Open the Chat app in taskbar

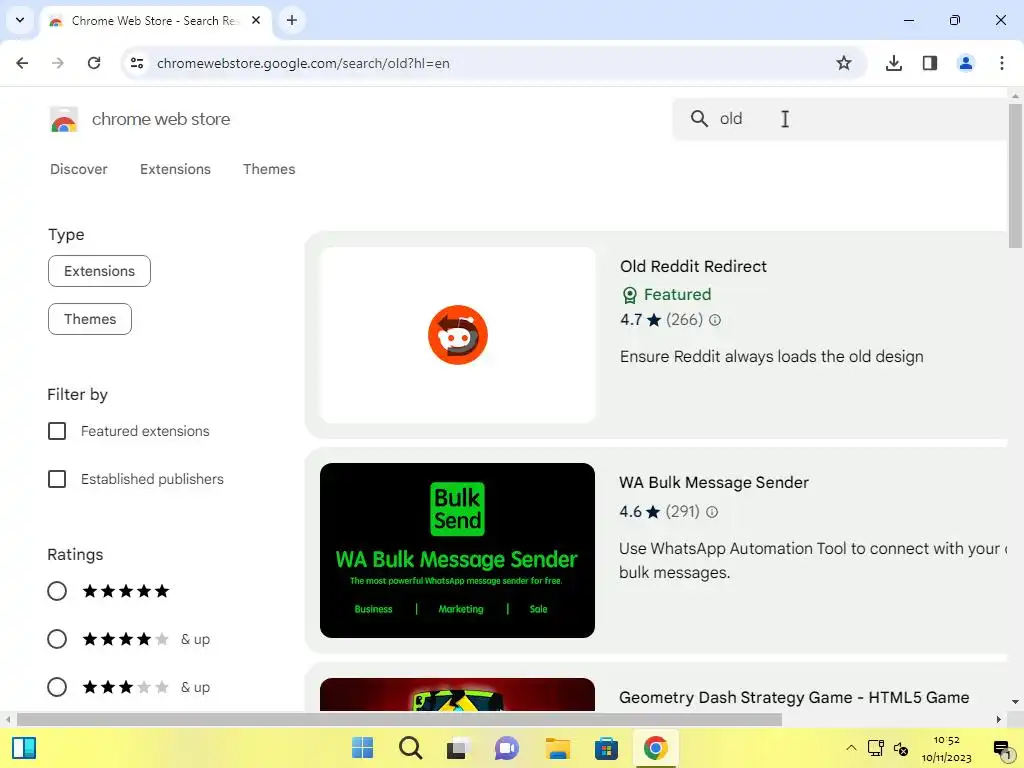coord(507,748)
